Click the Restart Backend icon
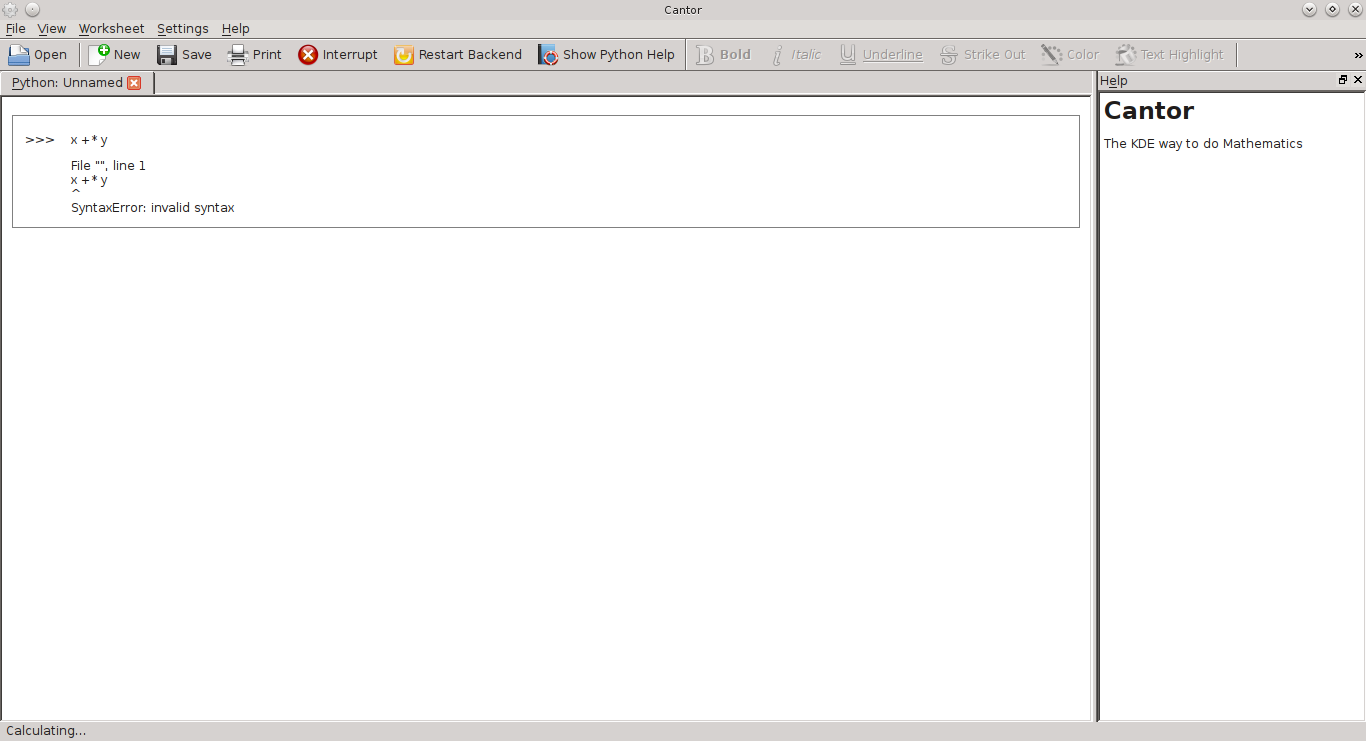 (404, 55)
